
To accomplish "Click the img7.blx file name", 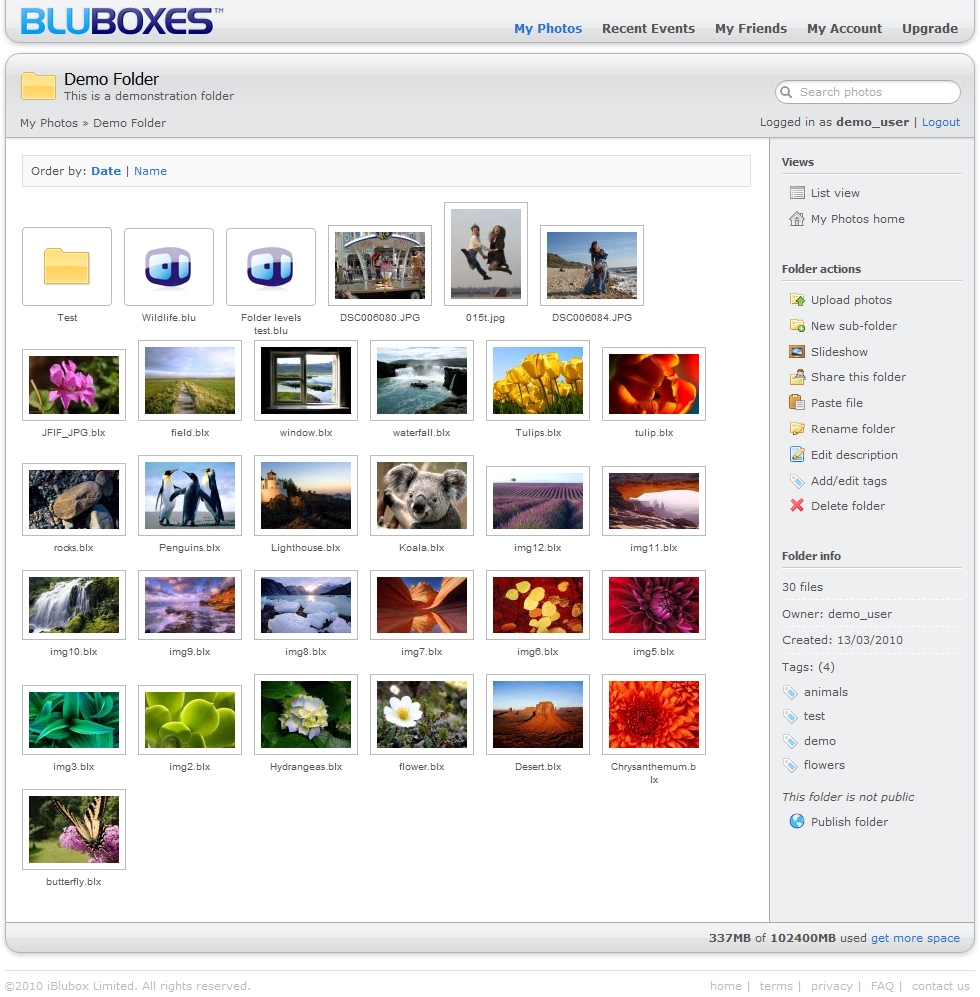I will (422, 652).
